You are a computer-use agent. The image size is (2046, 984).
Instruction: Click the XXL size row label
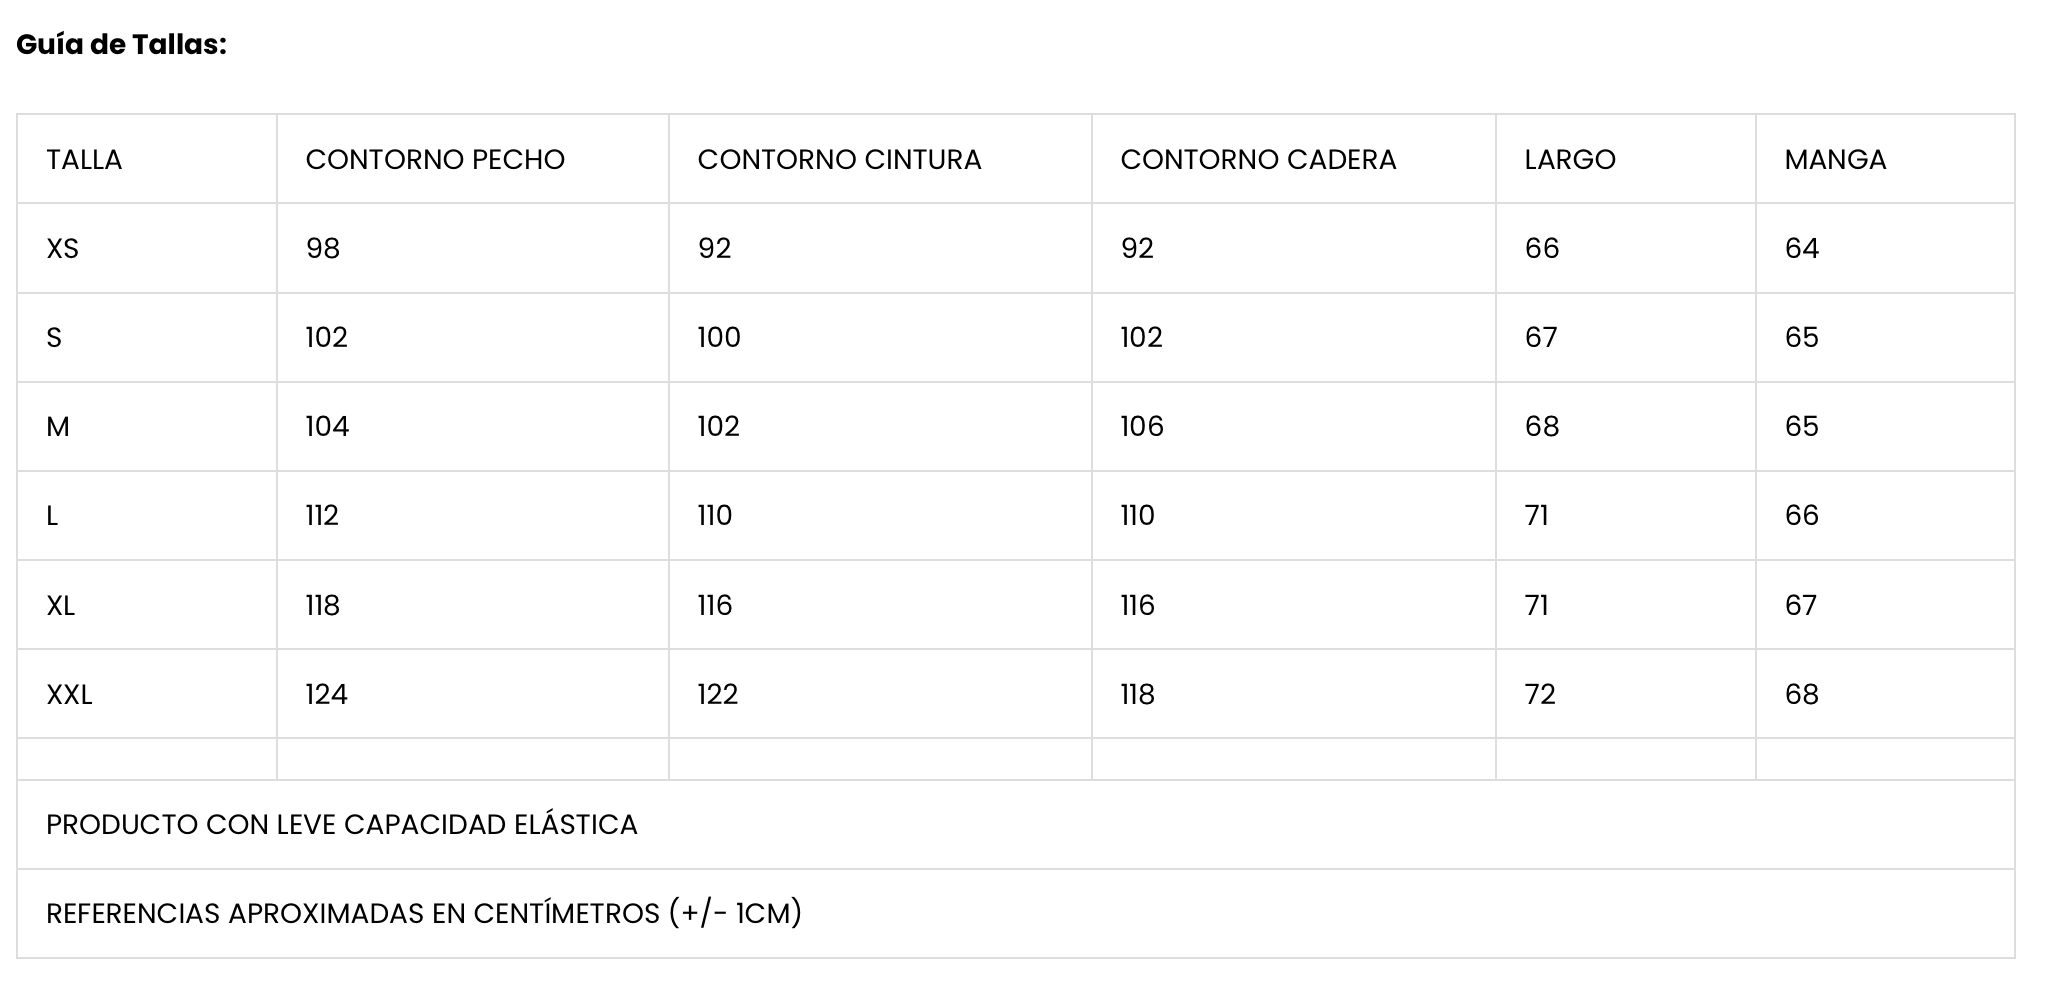pyautogui.click(x=69, y=695)
